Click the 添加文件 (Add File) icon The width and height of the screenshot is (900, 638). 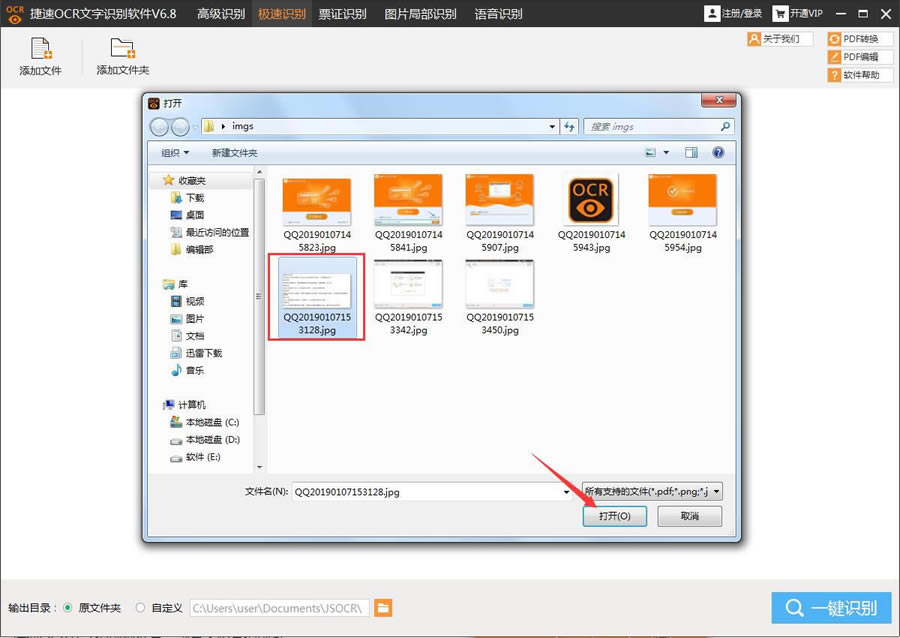(39, 56)
